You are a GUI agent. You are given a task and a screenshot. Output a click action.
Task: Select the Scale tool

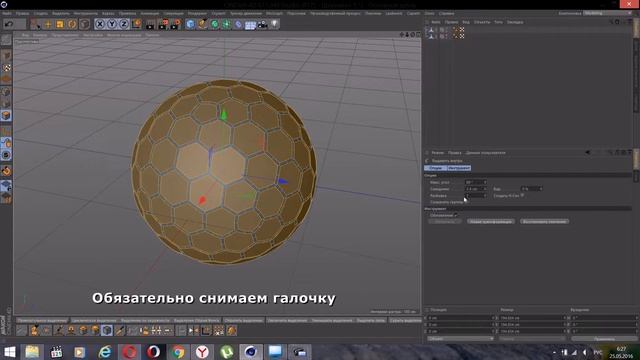(60, 24)
